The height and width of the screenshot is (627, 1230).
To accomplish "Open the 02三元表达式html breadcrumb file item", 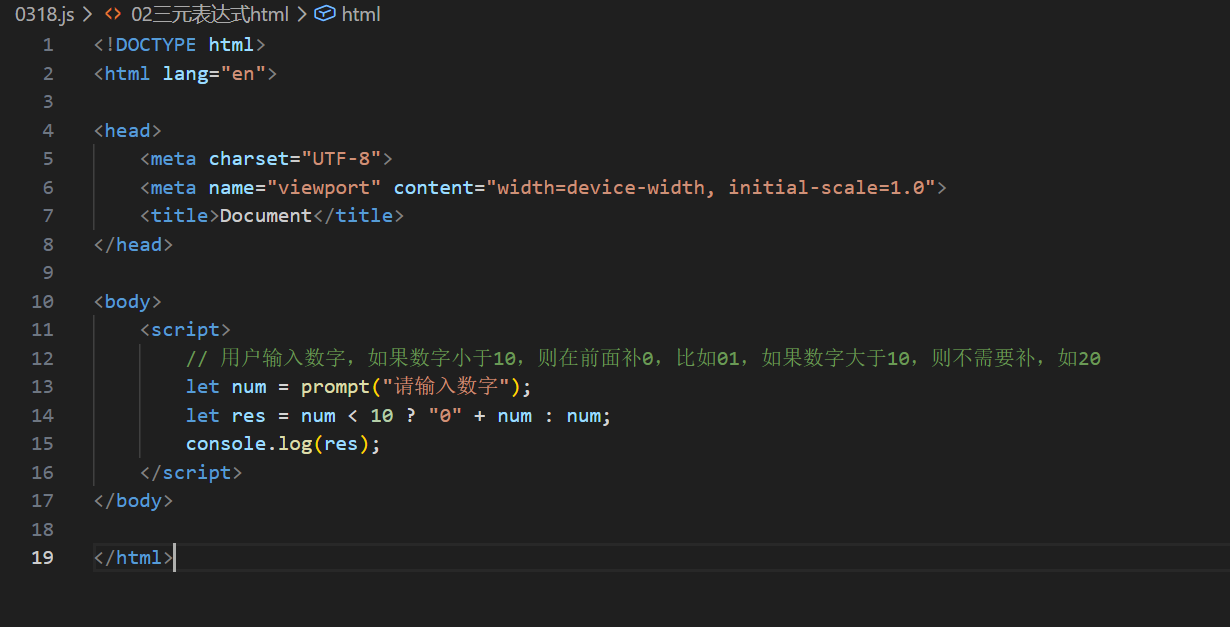I will tap(210, 14).
